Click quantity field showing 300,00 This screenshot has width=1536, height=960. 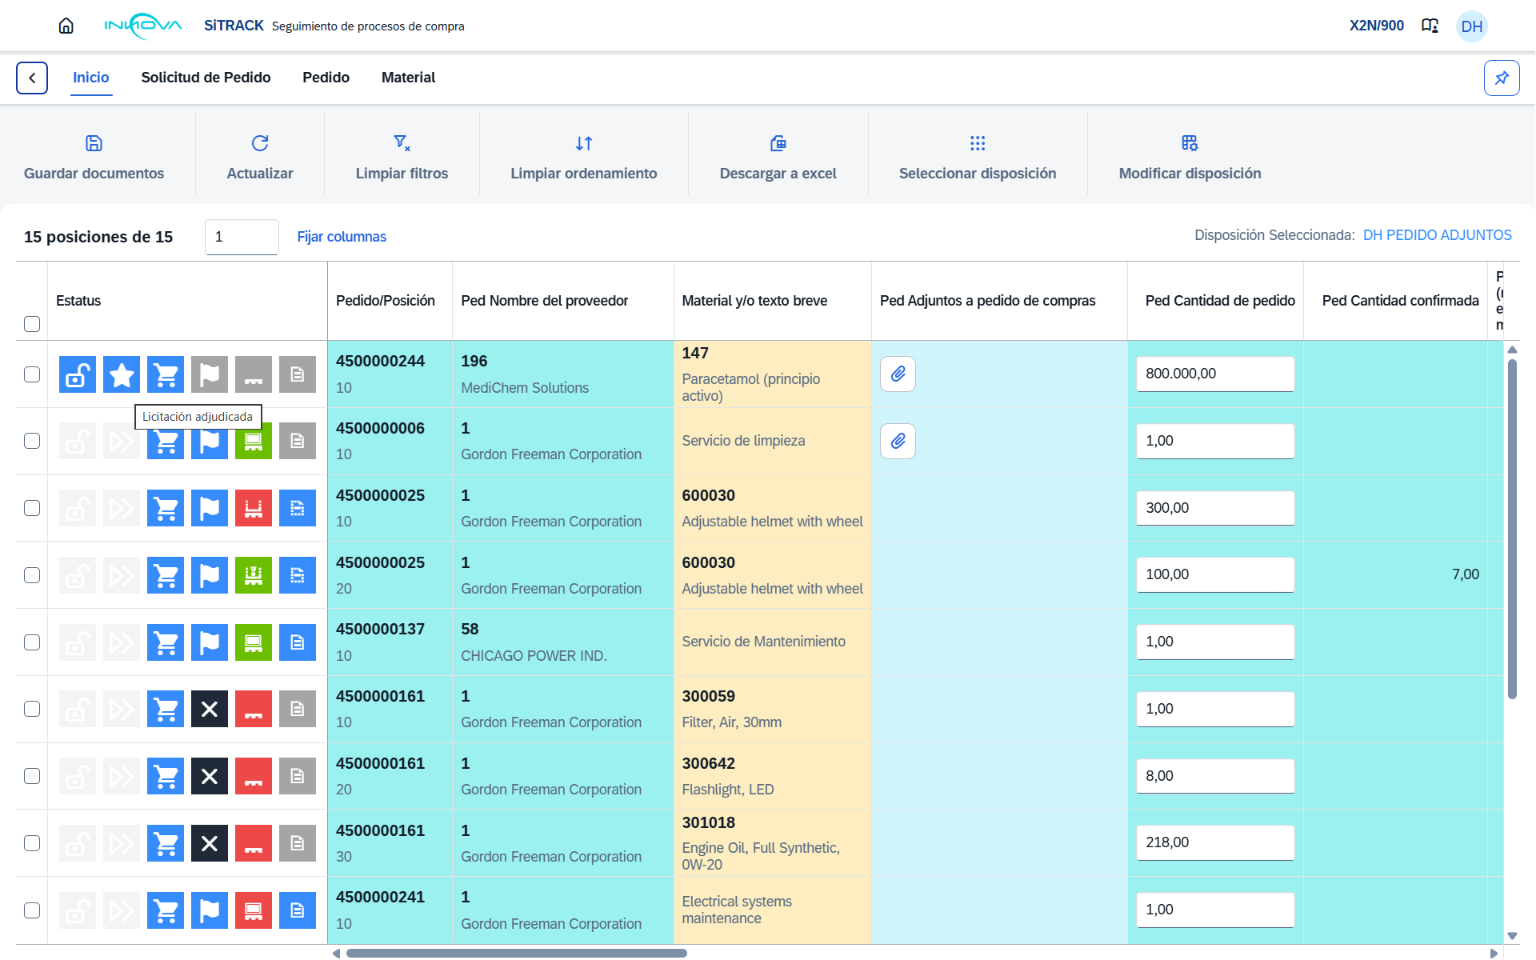[1215, 508]
